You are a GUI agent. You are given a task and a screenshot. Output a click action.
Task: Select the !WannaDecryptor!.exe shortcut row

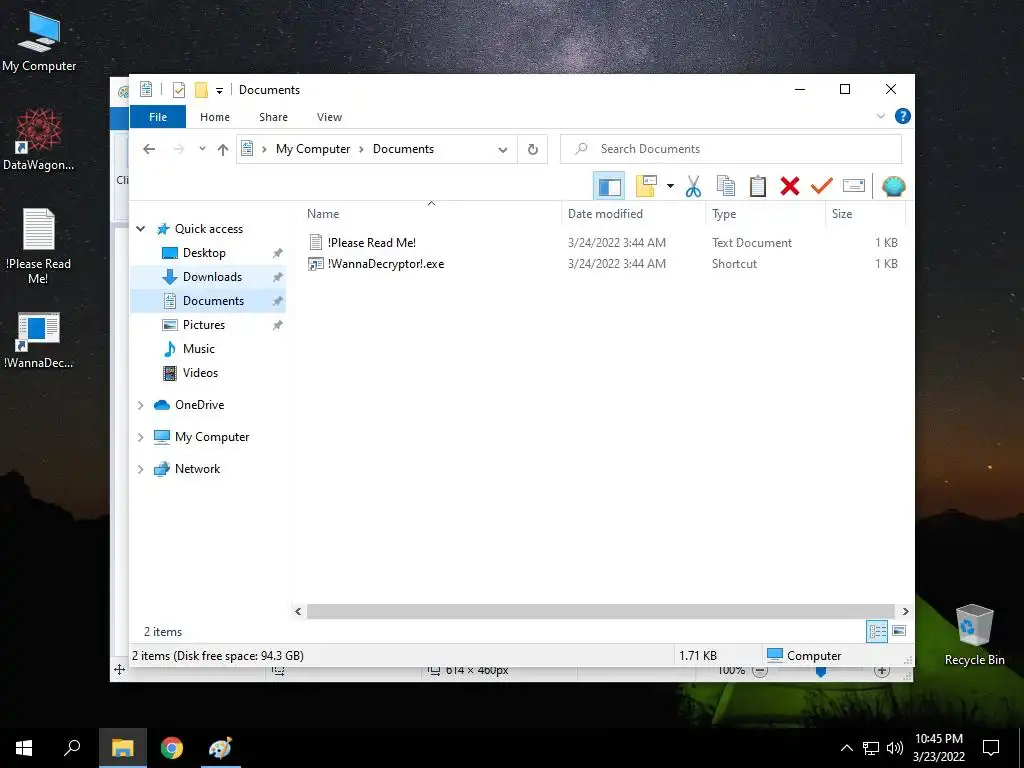tap(603, 264)
